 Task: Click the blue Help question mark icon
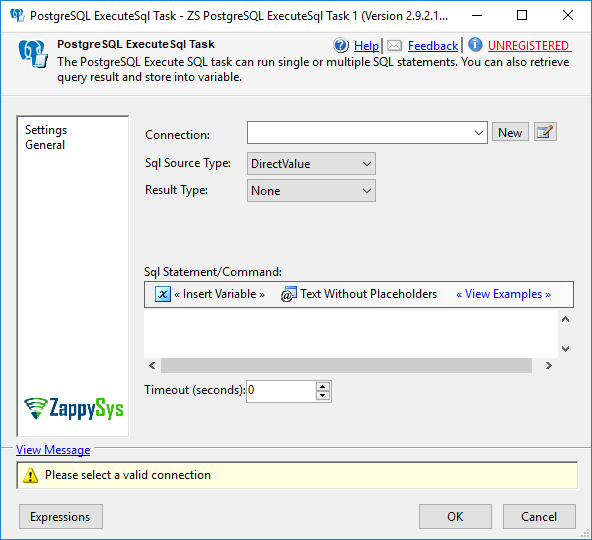click(341, 45)
